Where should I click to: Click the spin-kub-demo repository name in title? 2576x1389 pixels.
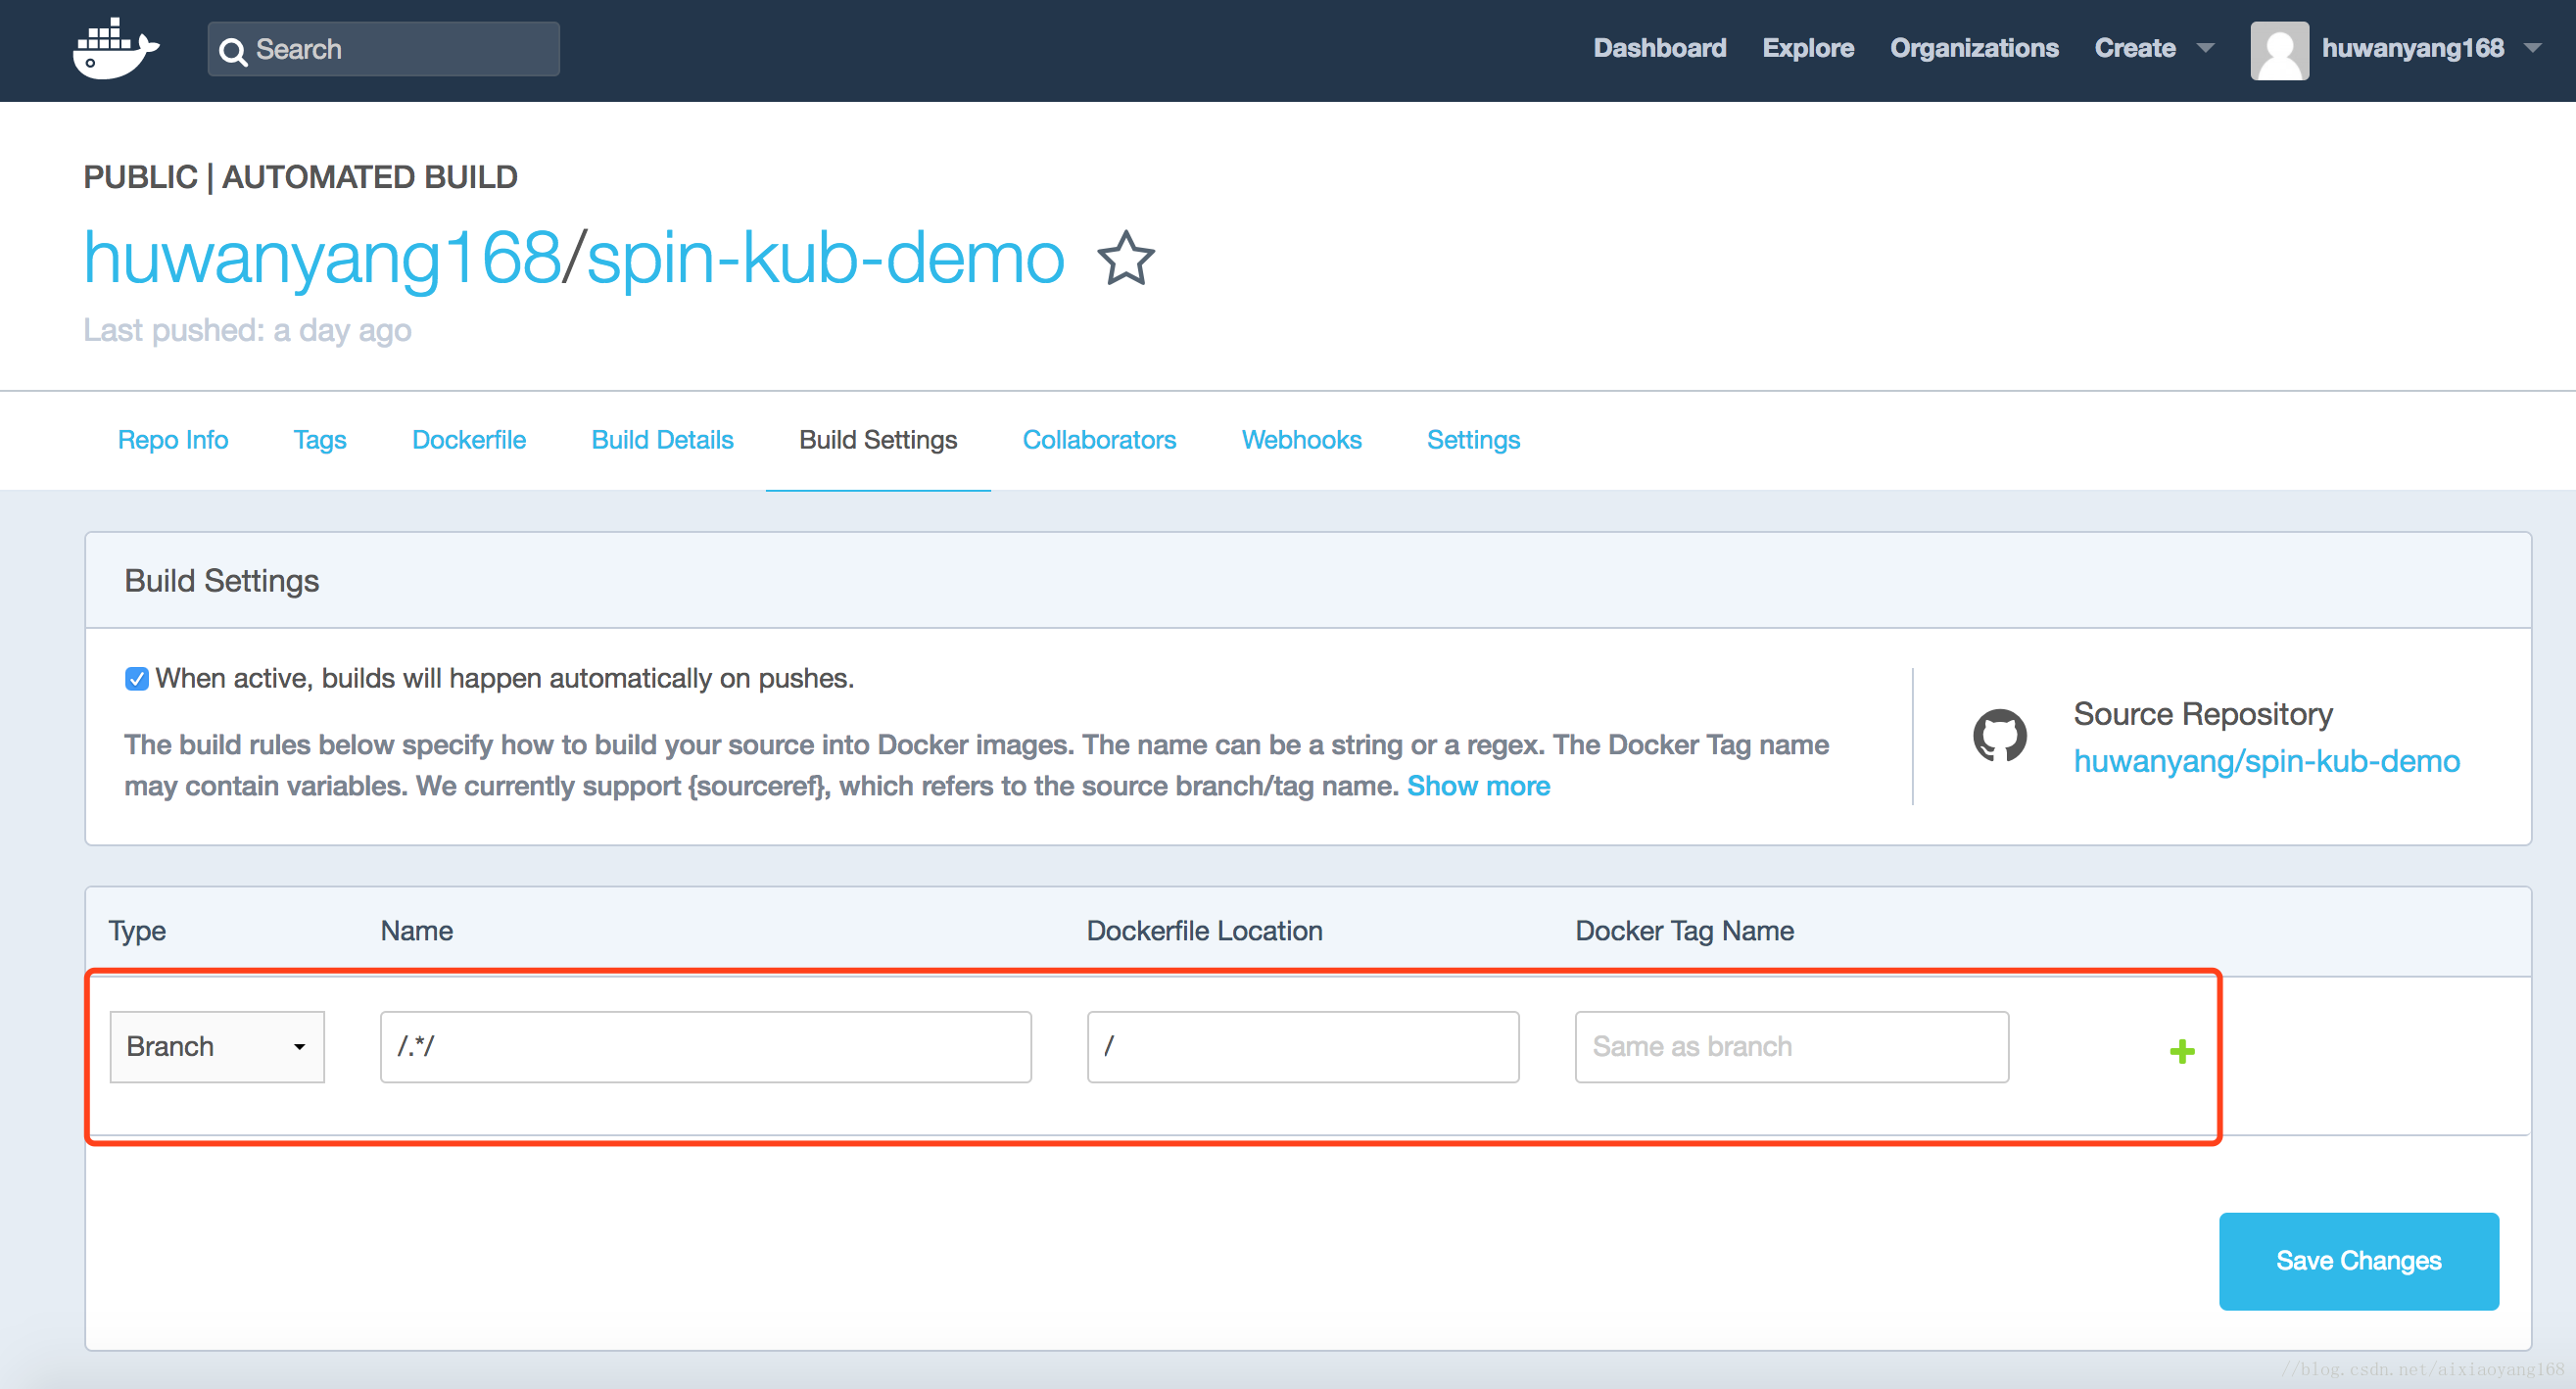coord(825,259)
